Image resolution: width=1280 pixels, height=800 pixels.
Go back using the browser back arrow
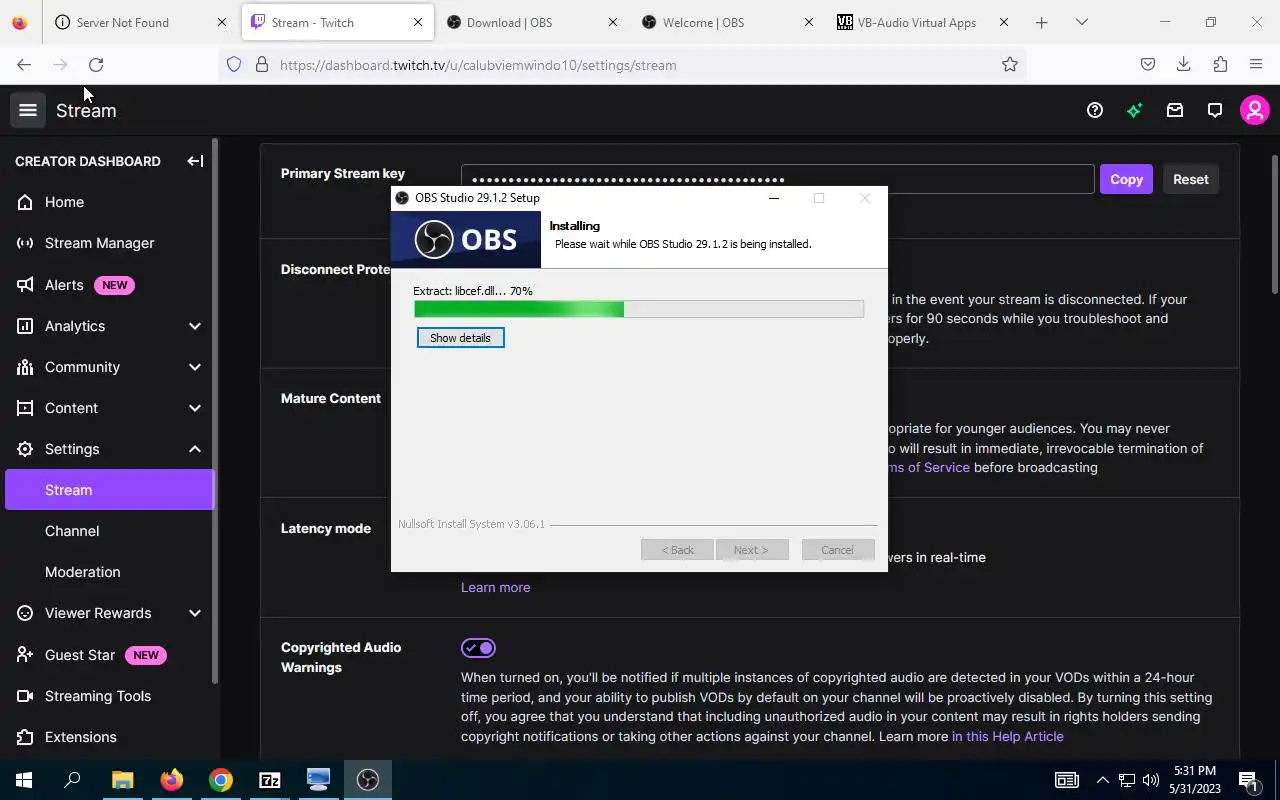pyautogui.click(x=24, y=64)
